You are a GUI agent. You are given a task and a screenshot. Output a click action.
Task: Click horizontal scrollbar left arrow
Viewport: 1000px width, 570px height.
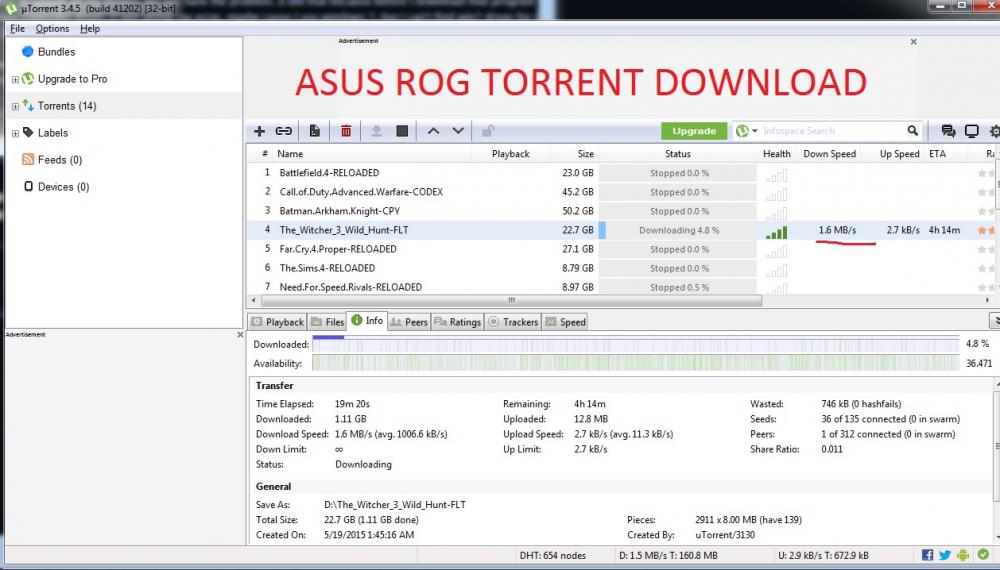click(254, 300)
